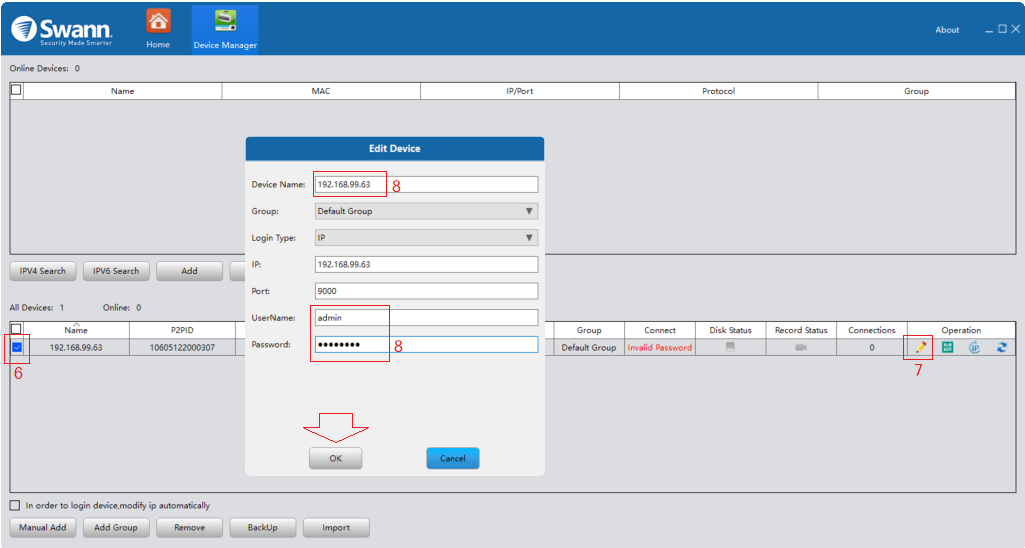
Task: Click the About menu item
Action: (x=947, y=29)
